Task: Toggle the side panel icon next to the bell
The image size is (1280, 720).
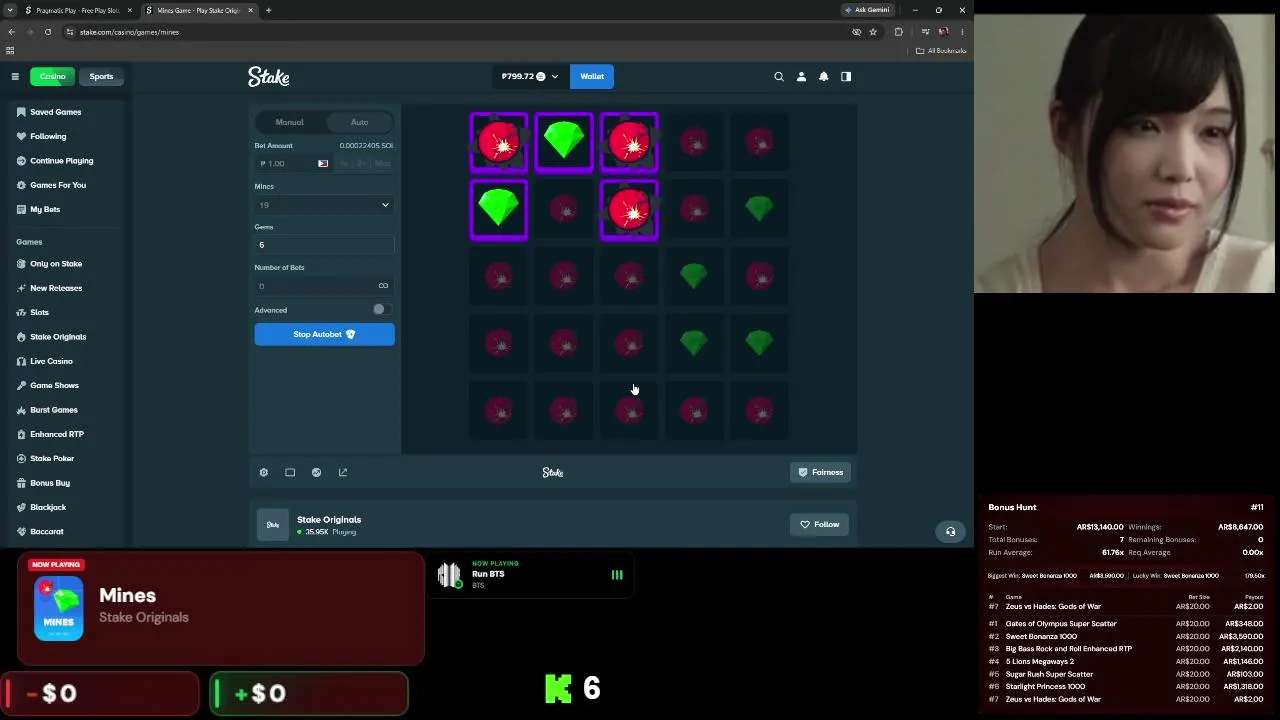Action: point(846,76)
